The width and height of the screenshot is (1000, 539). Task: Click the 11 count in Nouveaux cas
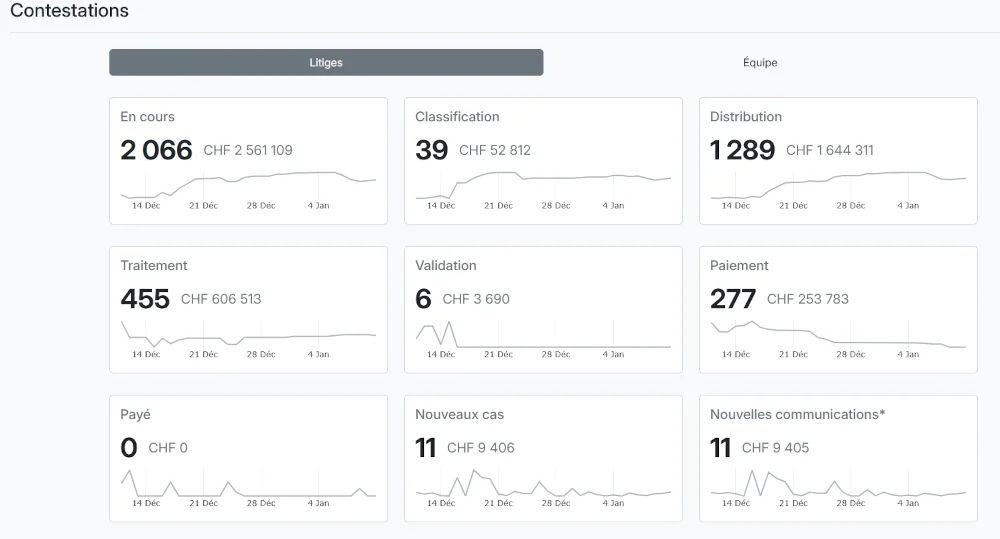(425, 448)
